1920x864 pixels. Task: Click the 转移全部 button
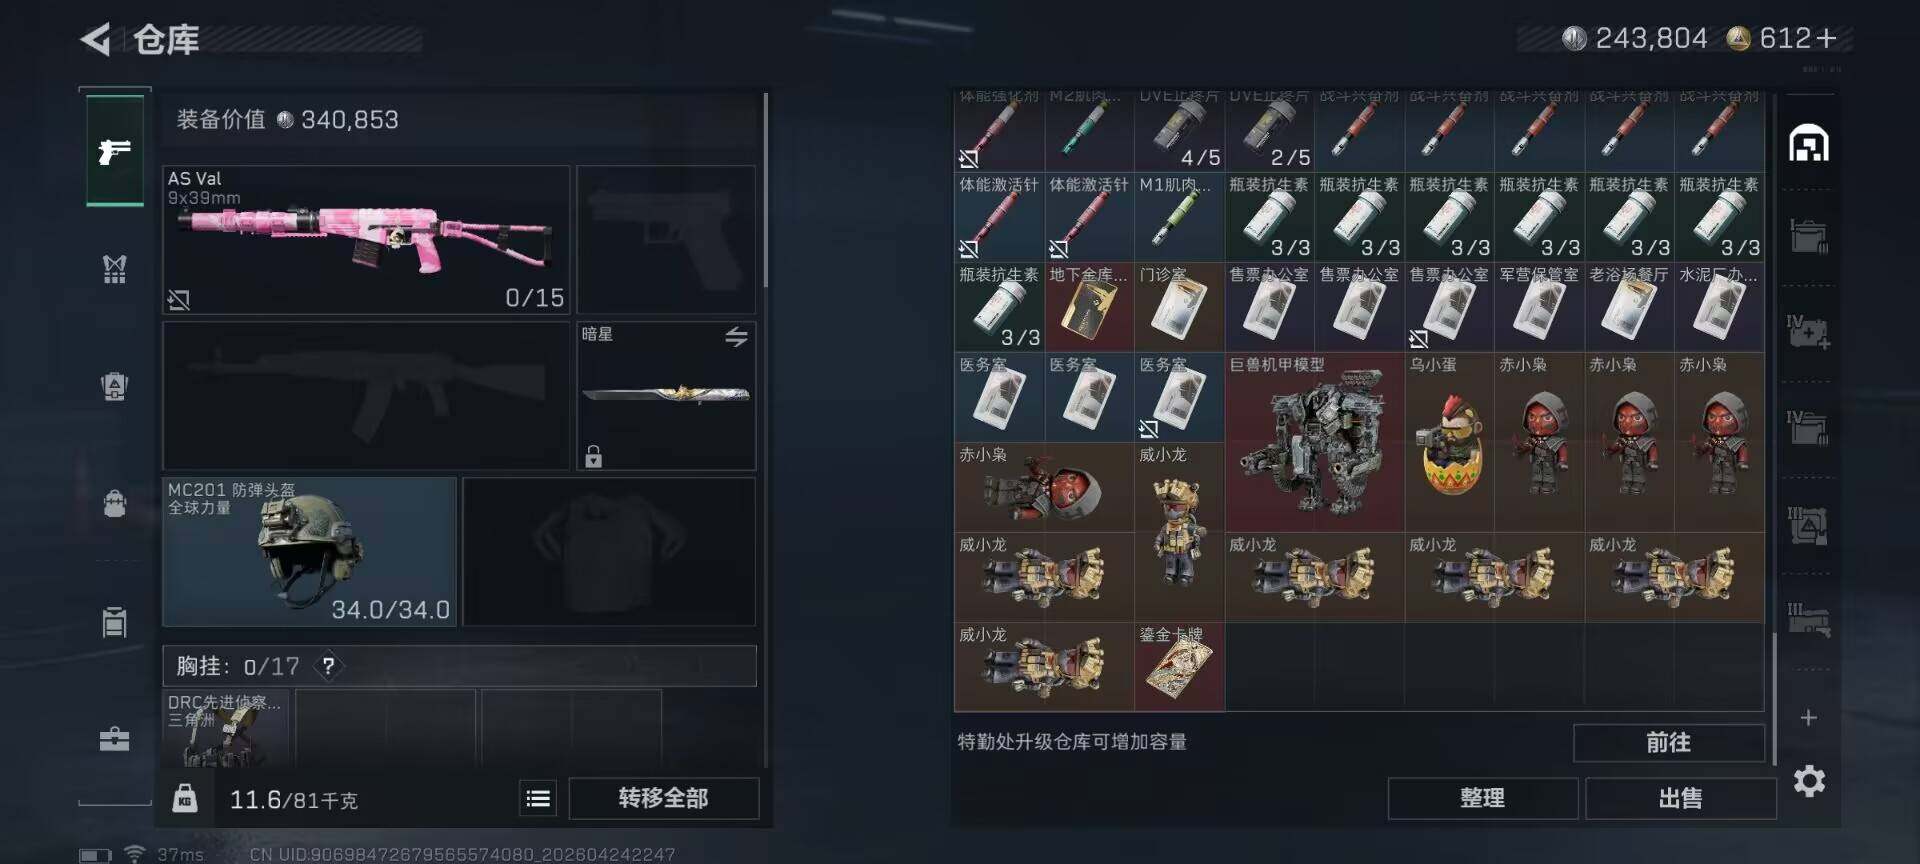[664, 798]
